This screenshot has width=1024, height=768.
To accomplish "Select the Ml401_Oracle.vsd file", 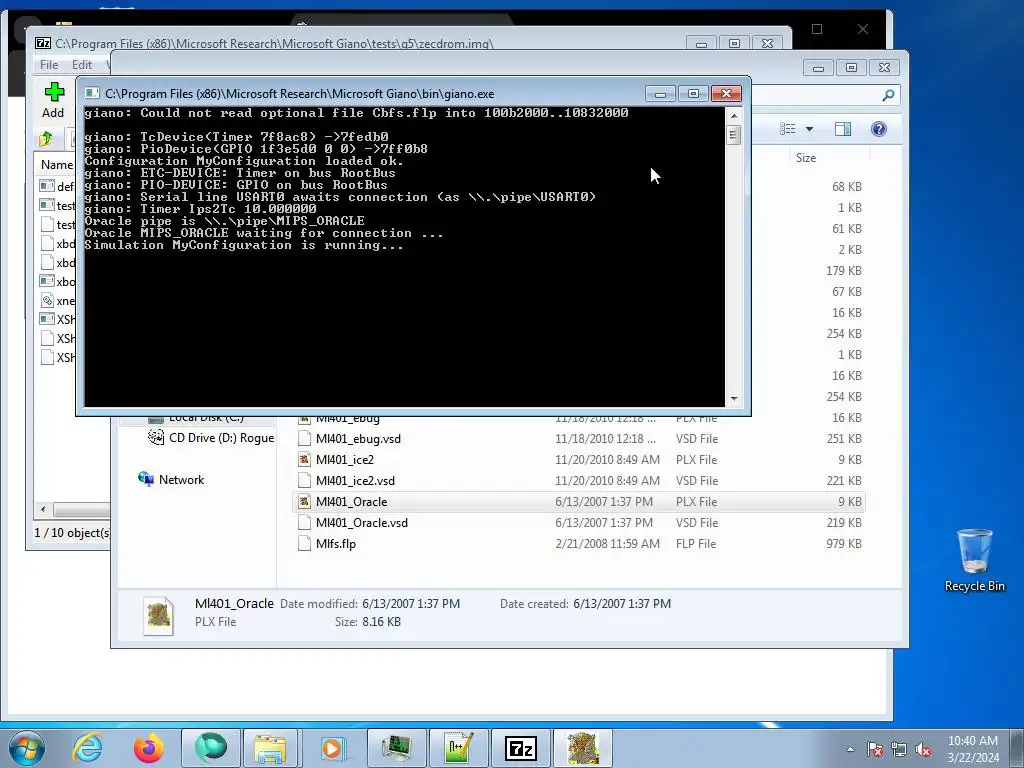I will point(580,522).
